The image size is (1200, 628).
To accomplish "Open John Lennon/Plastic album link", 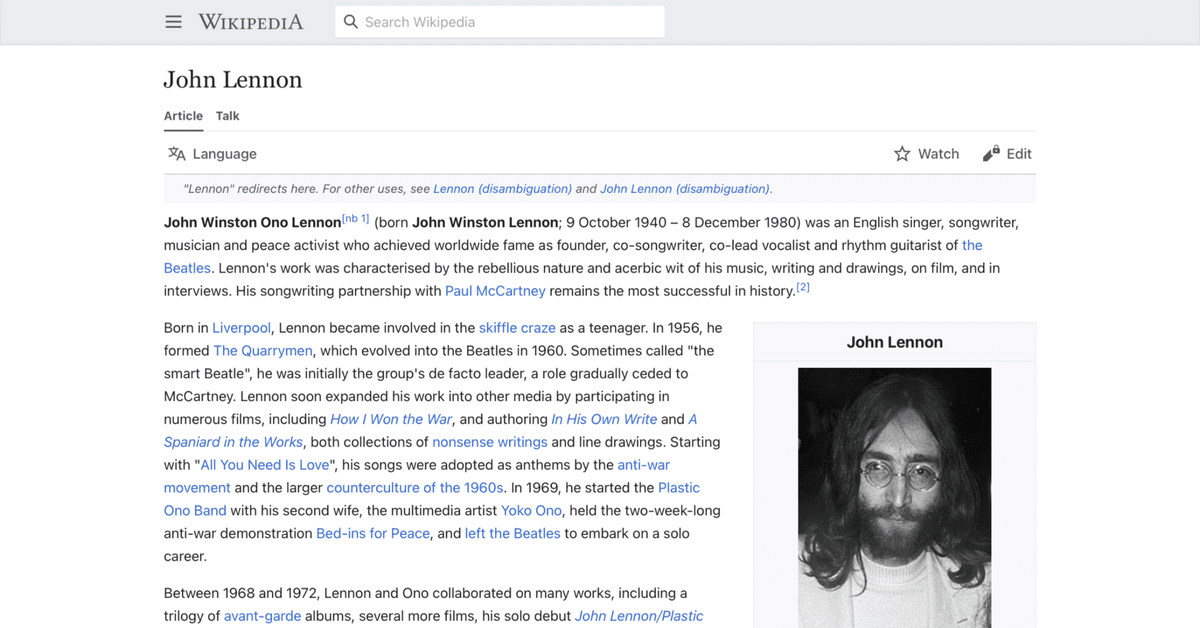I will coord(639,616).
